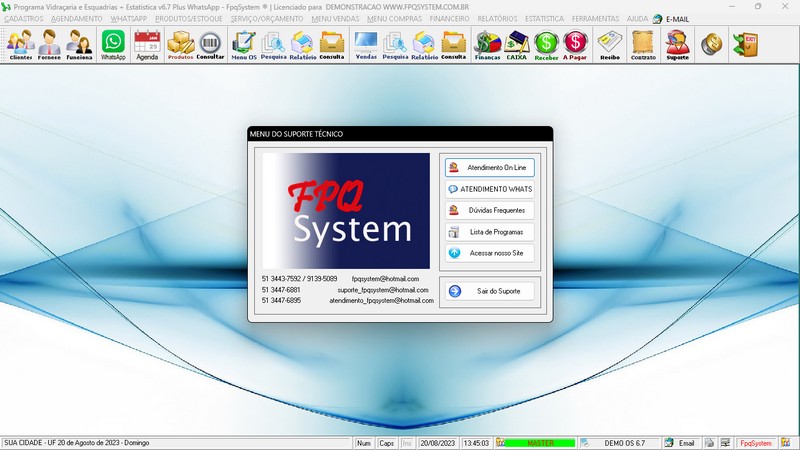Open the CADASTROS menu
This screenshot has height=450, width=800.
click(24, 19)
